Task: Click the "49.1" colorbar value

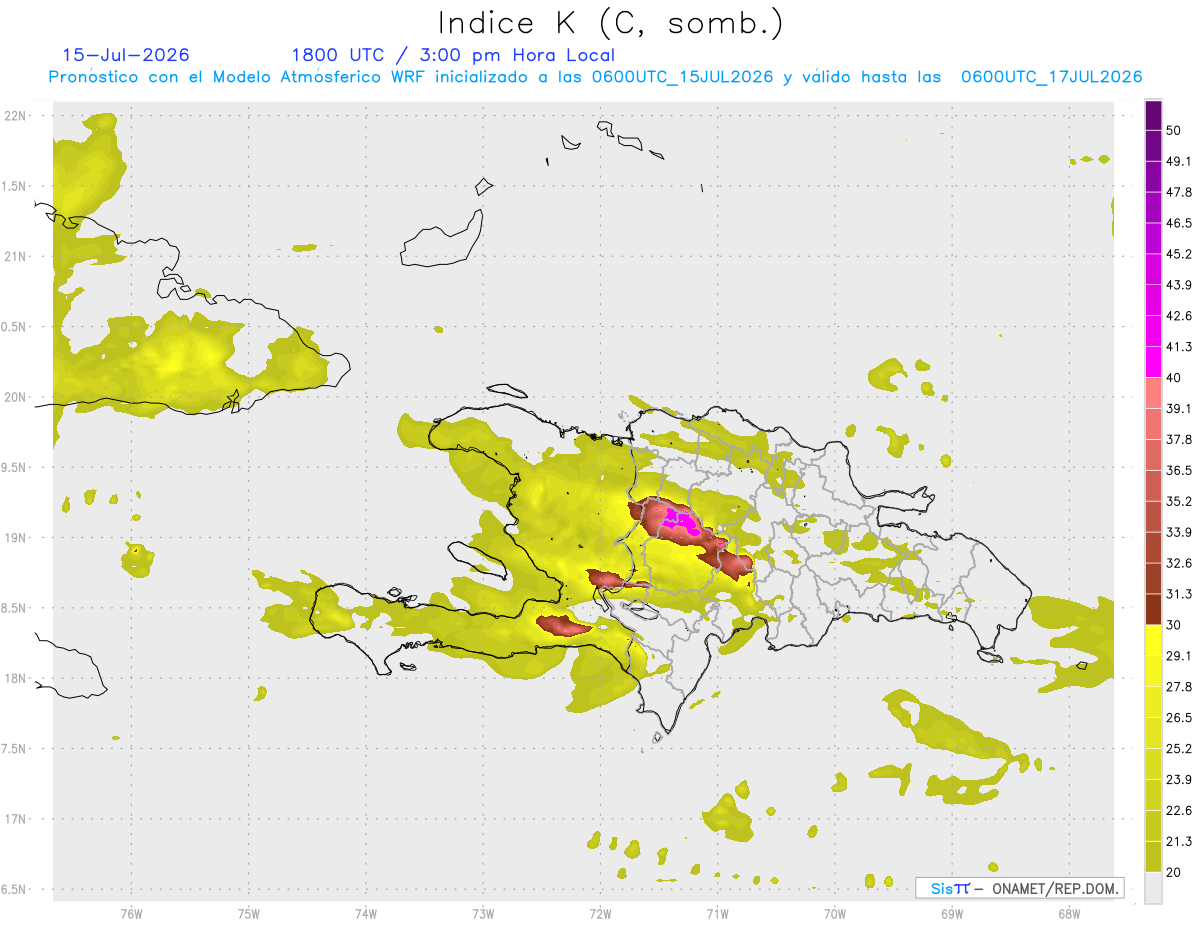Action: (1179, 161)
